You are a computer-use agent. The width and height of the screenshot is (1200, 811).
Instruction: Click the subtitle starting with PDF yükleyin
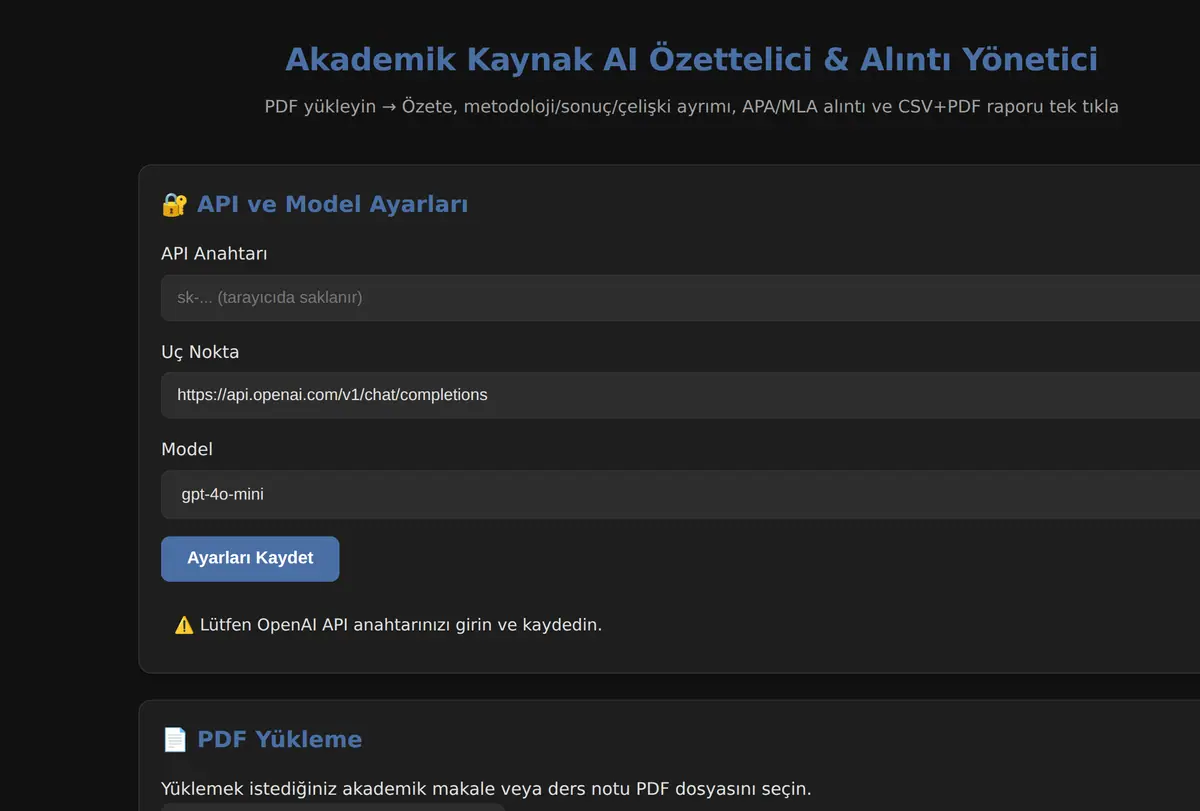click(691, 106)
